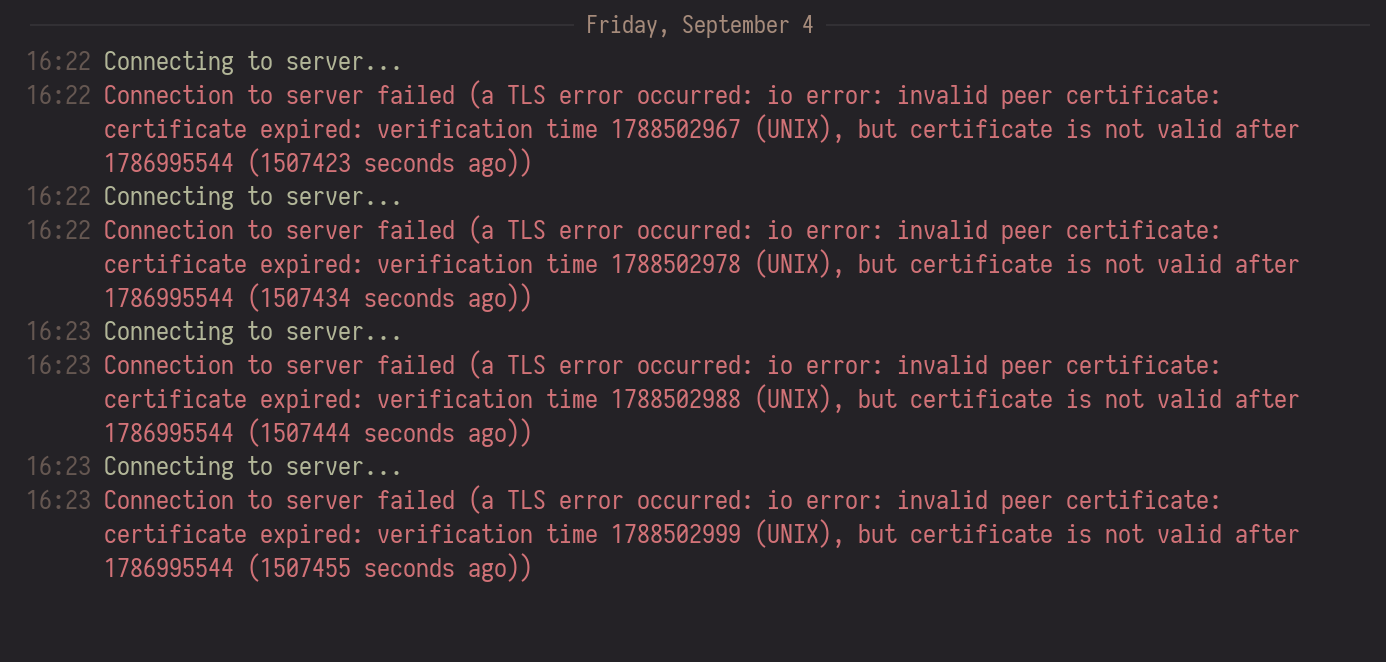Click the second "Connecting to server..." message

pyautogui.click(x=252, y=197)
